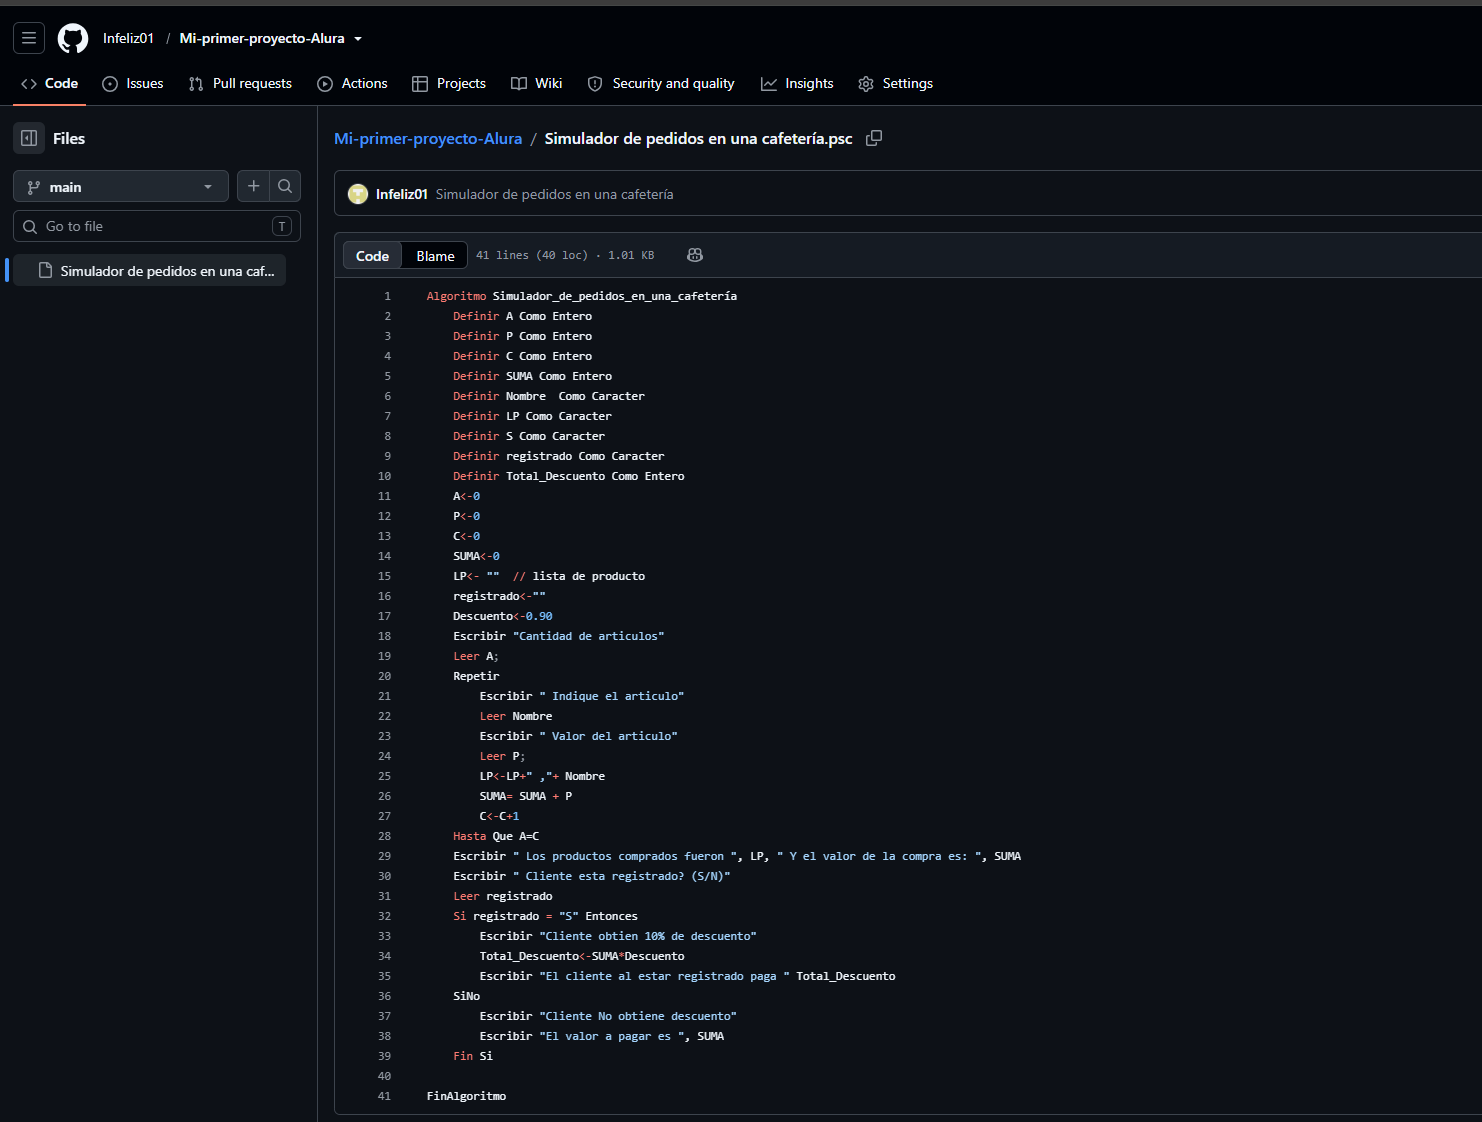Switch to Code view toggle

[372, 256]
